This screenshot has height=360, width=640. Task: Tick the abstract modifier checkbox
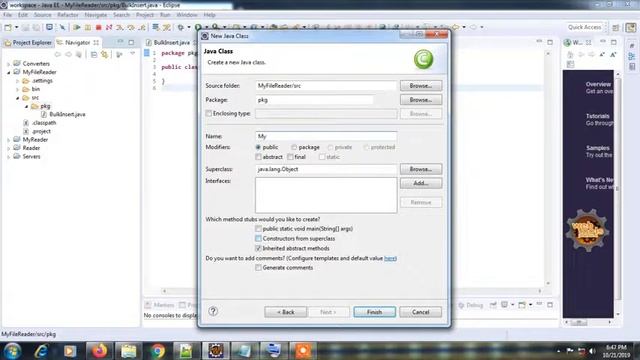[258, 157]
